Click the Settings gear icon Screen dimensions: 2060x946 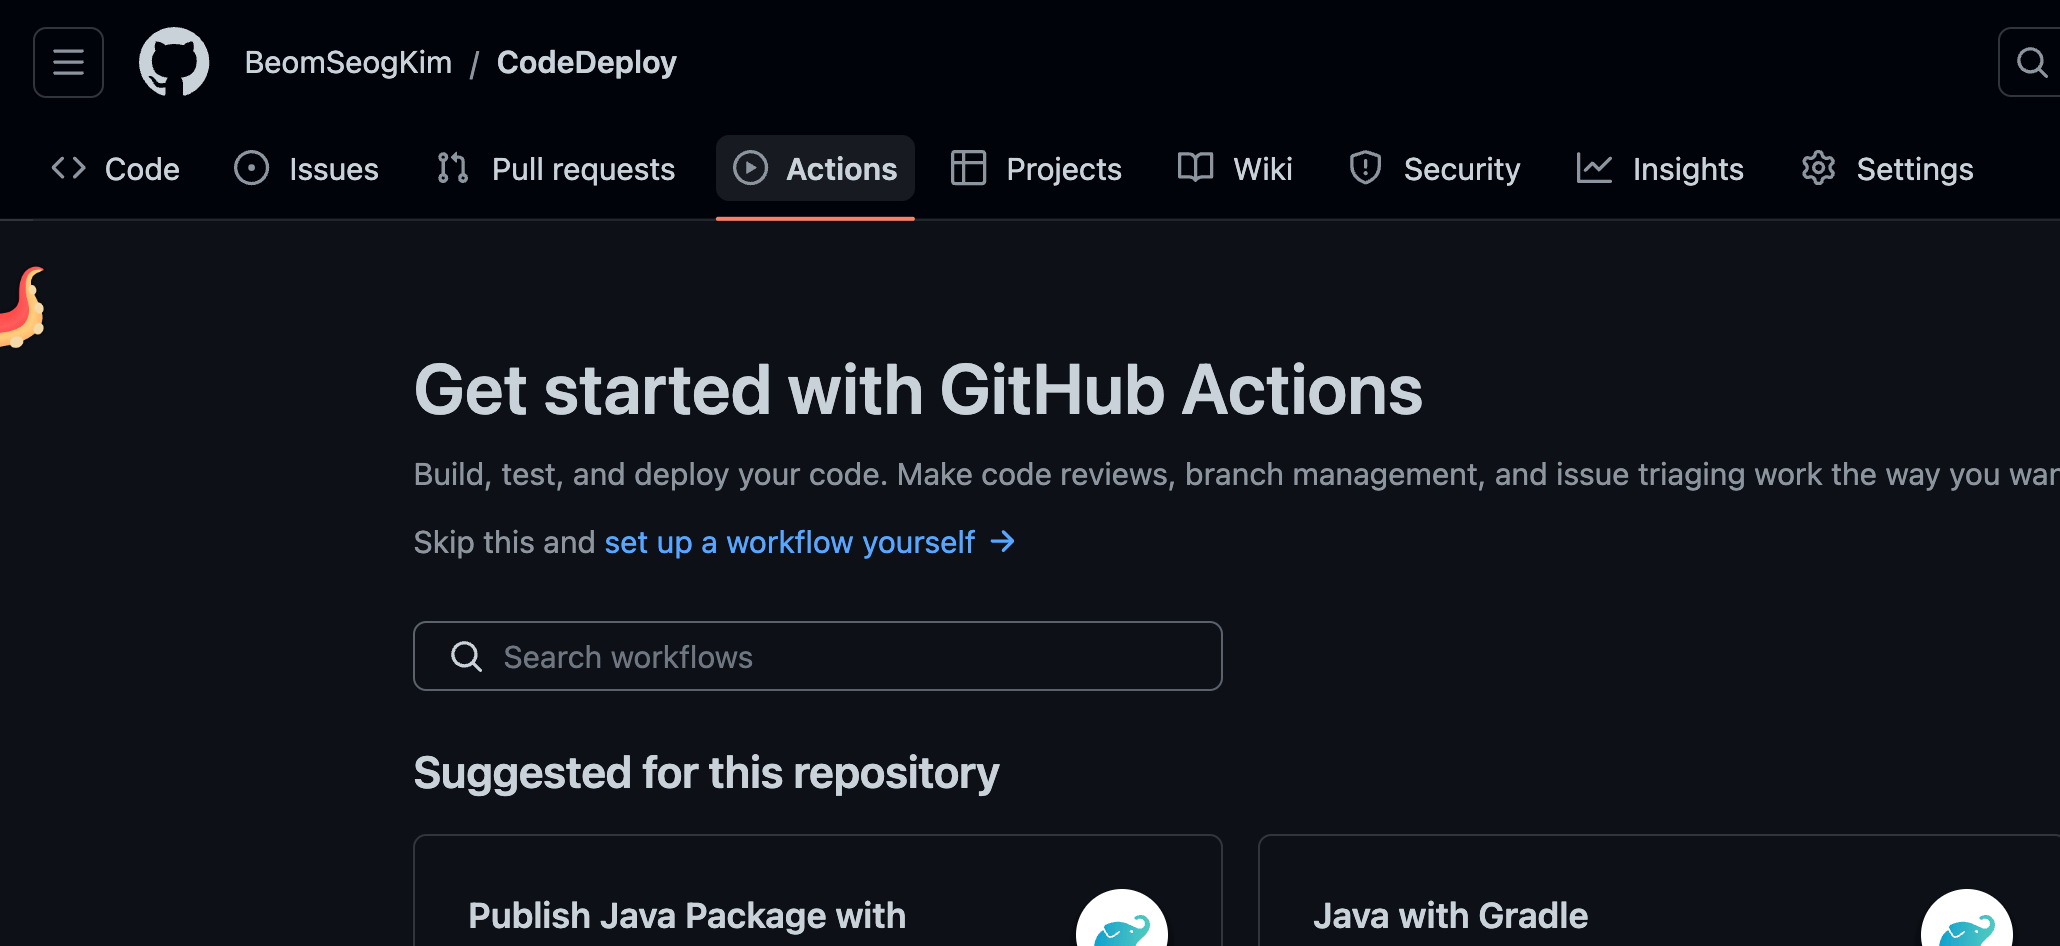[x=1819, y=168]
